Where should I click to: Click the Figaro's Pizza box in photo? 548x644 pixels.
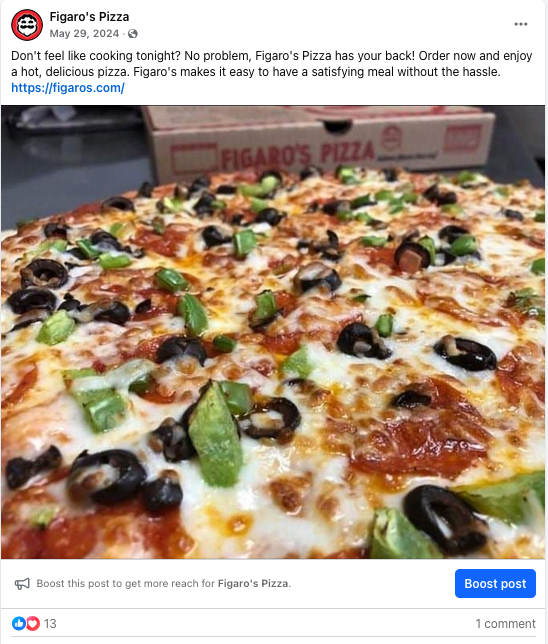318,142
